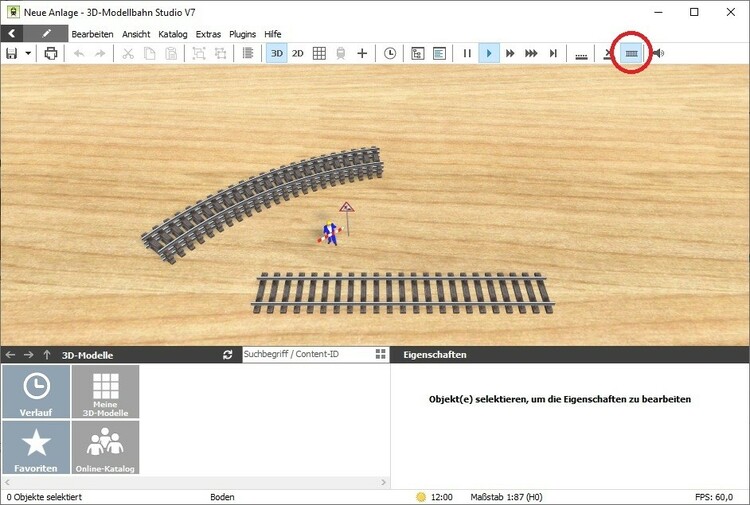This screenshot has width=750, height=505.
Task: Click the save layout icon
Action: click(x=11, y=53)
